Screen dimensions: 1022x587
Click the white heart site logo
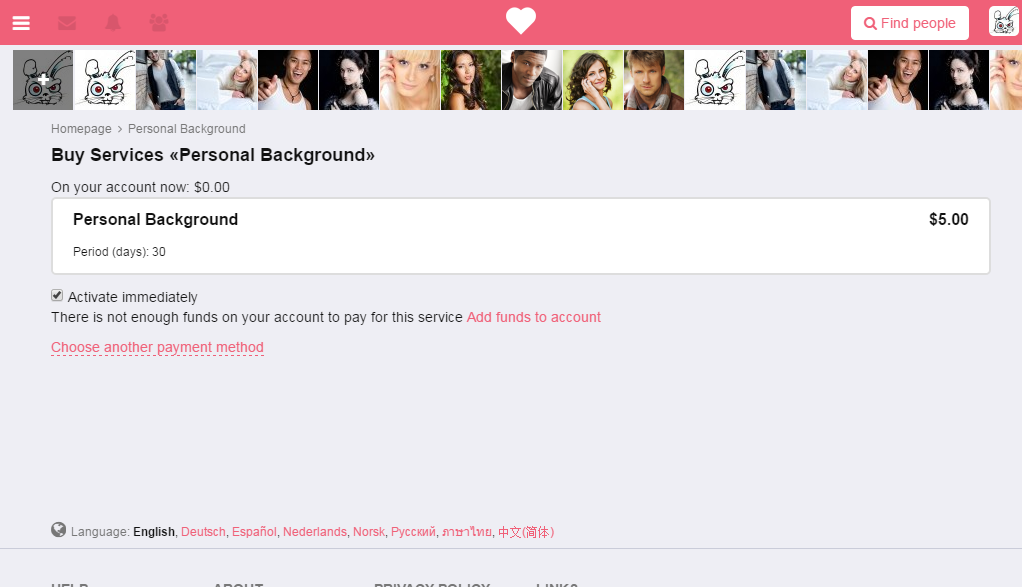coord(521,21)
